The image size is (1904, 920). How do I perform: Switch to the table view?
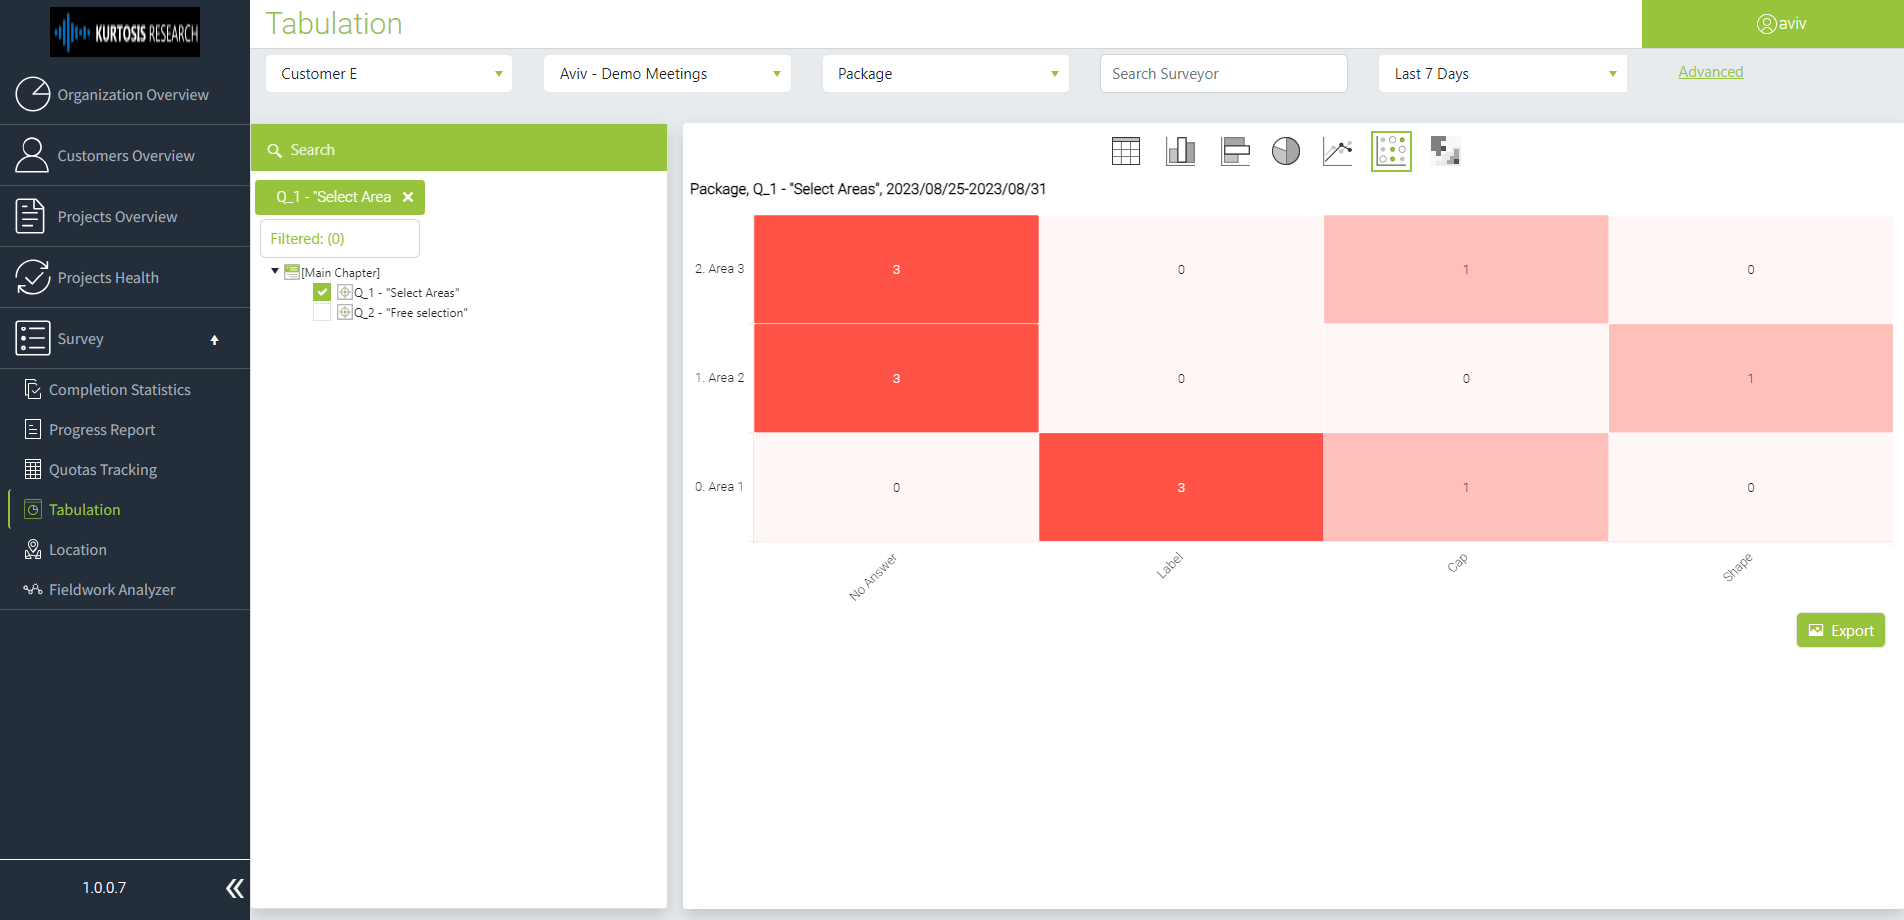coord(1125,151)
